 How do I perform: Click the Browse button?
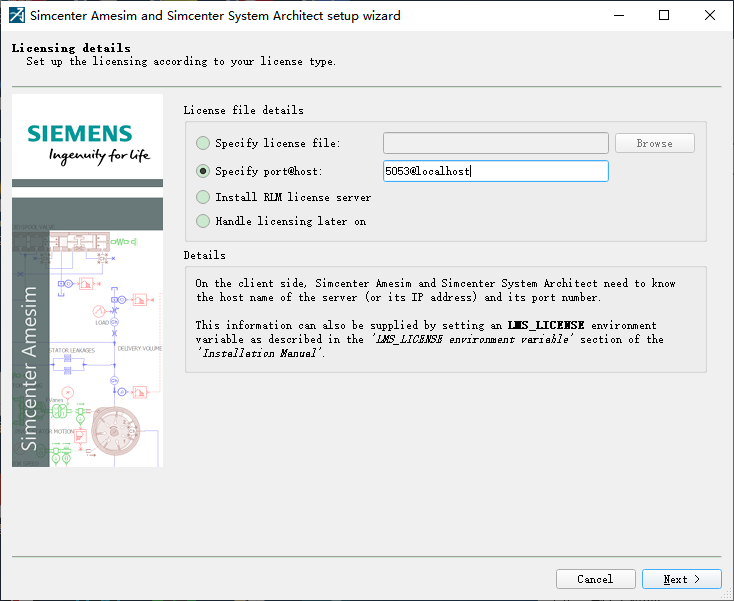[x=654, y=143]
